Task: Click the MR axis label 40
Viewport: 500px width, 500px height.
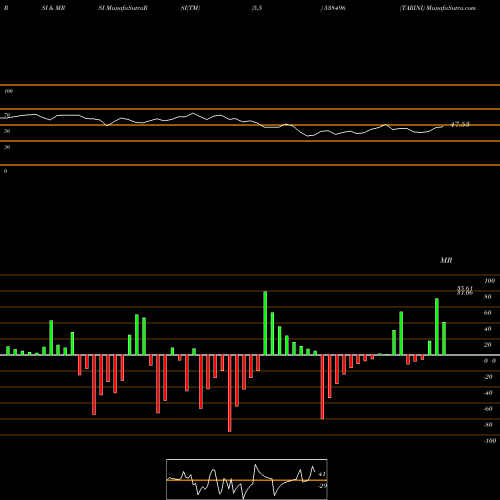Action: [x=488, y=329]
